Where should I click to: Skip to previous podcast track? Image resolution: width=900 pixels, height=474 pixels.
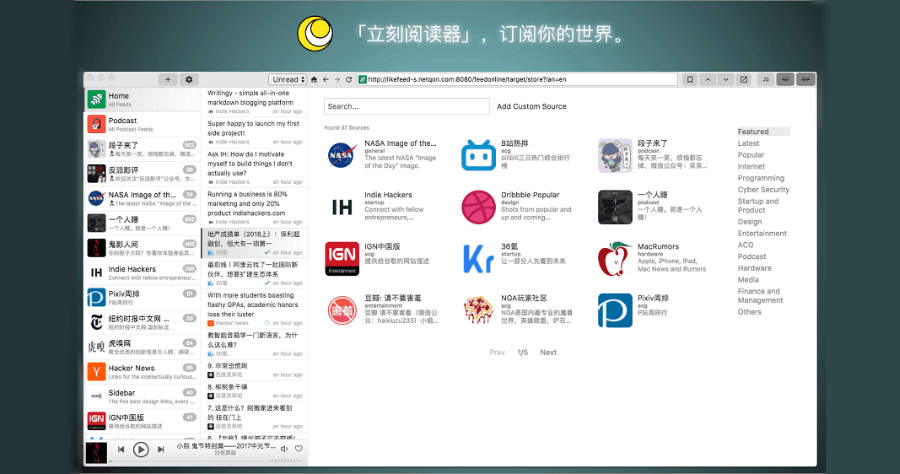click(121, 449)
